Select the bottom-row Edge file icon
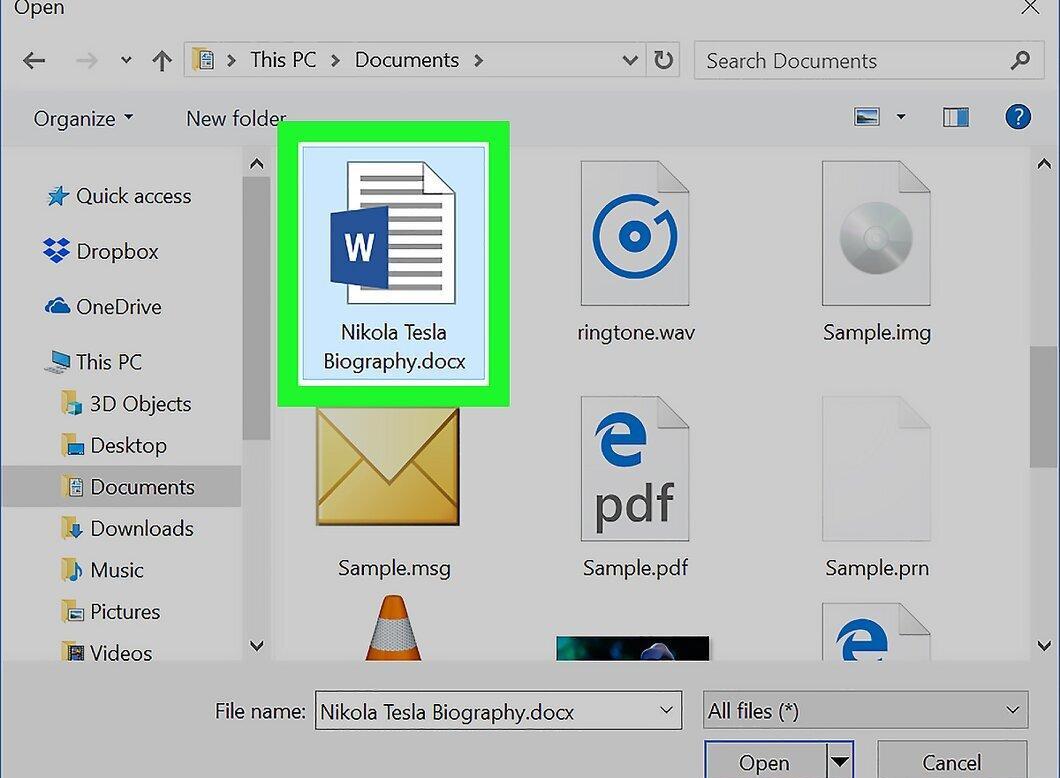The width and height of the screenshot is (1060, 778). (x=876, y=631)
